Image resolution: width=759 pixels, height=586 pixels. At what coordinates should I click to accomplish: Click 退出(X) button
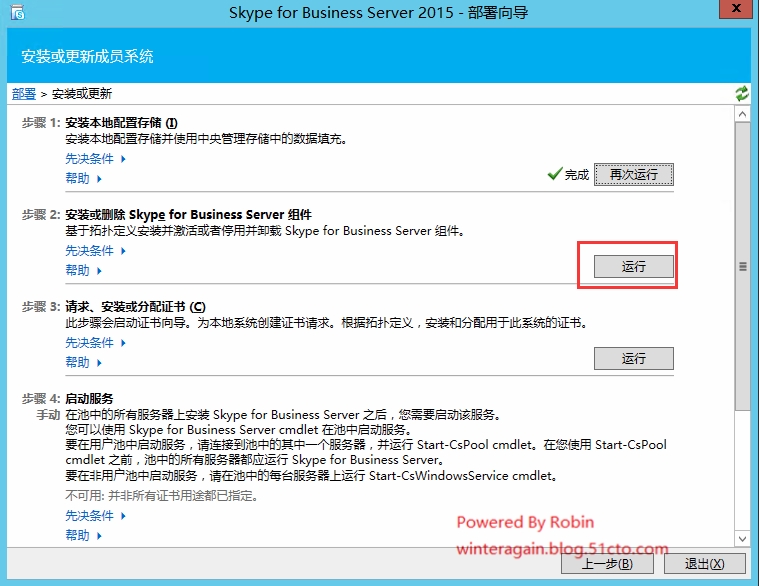pyautogui.click(x=704, y=564)
